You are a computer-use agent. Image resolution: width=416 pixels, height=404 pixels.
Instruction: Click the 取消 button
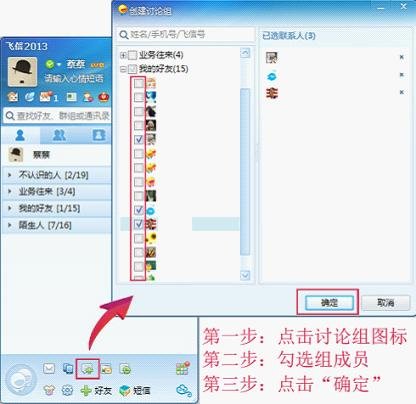point(386,303)
